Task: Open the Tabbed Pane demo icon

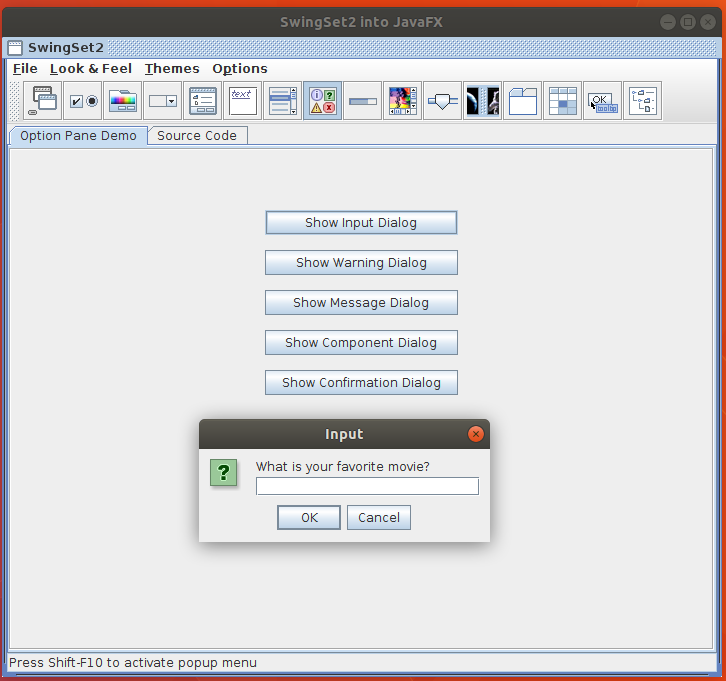Action: click(523, 101)
